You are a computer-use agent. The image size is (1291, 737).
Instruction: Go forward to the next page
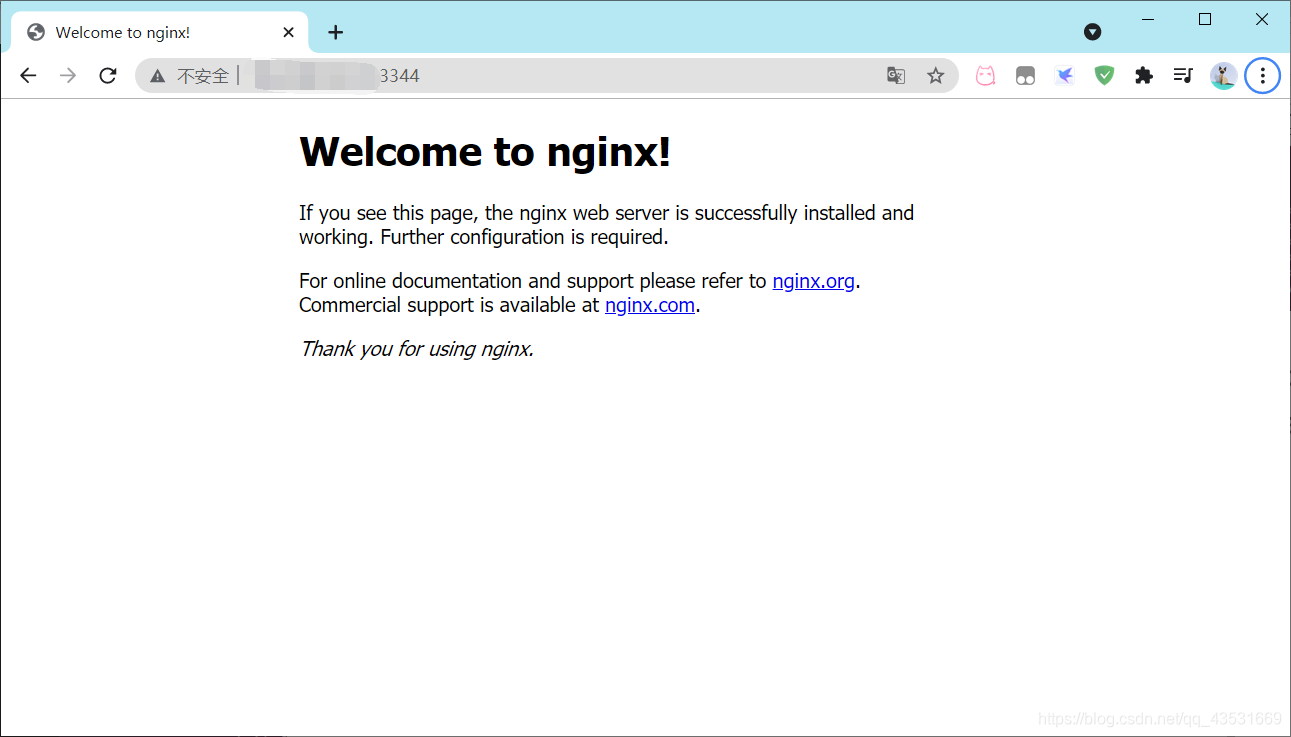[x=68, y=76]
